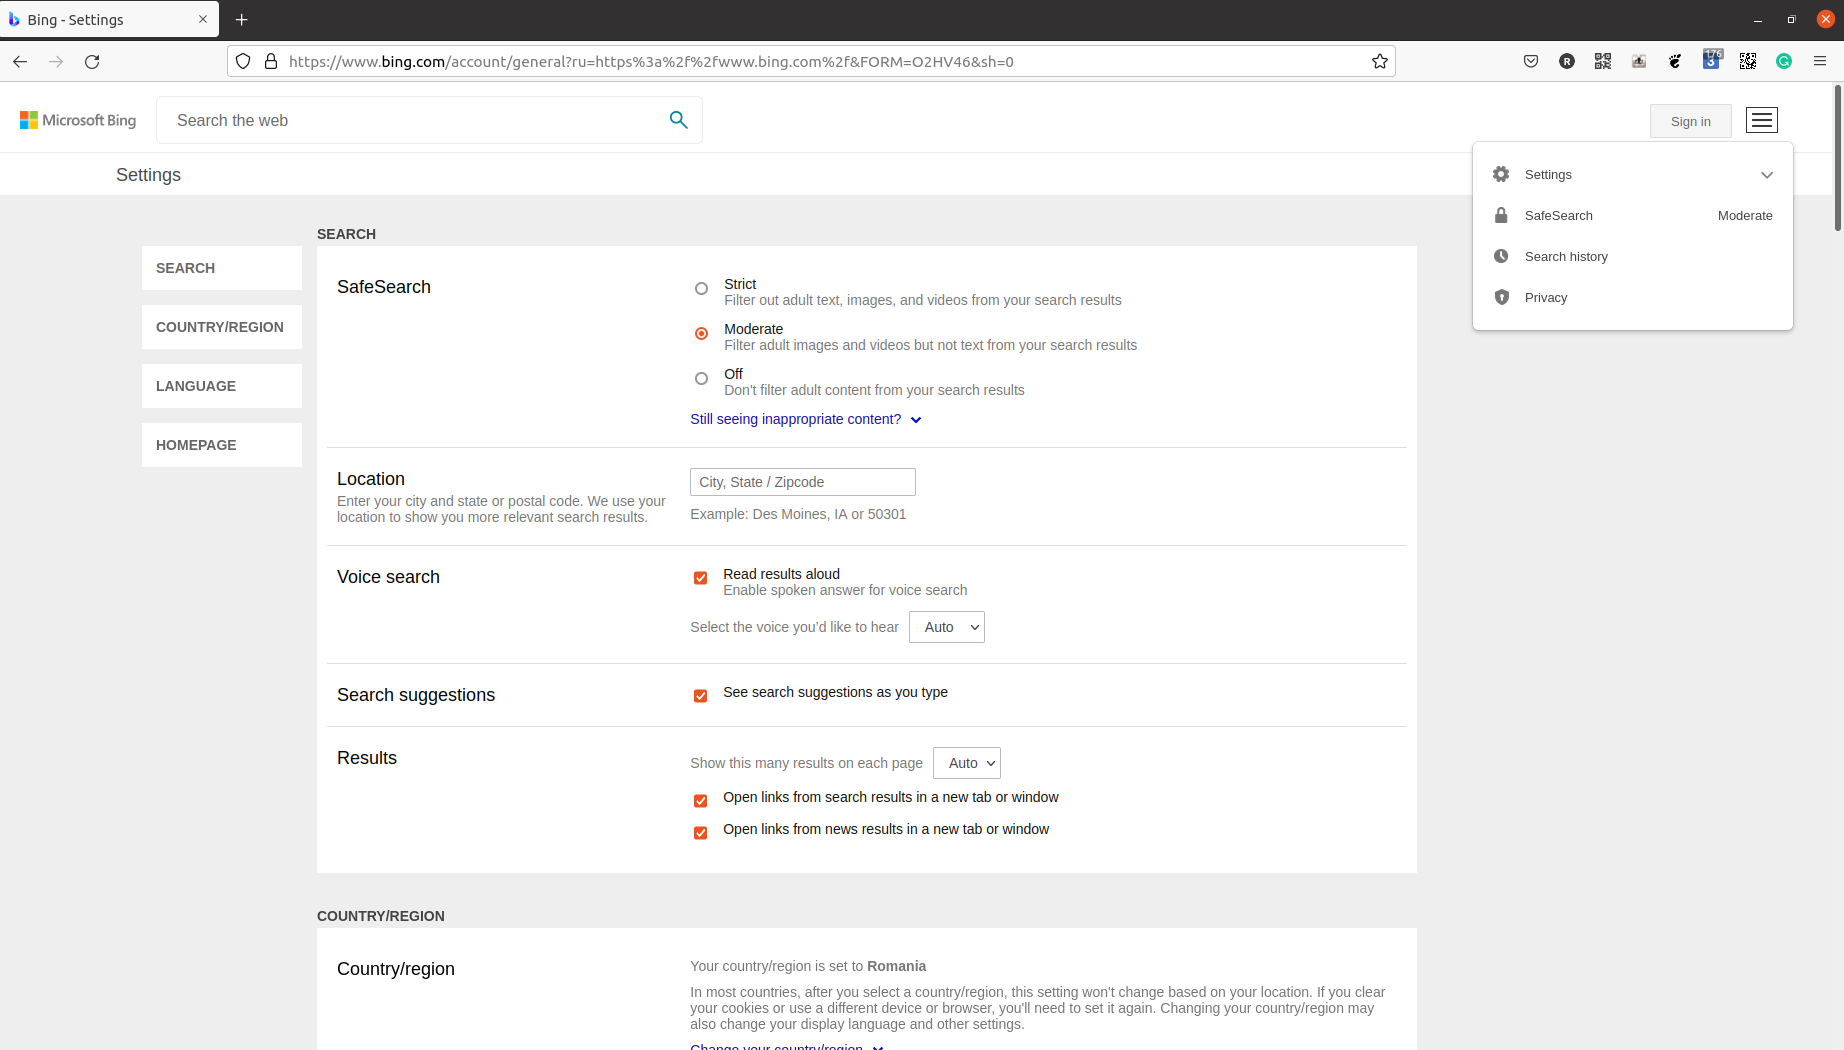Image resolution: width=1844 pixels, height=1050 pixels.
Task: Click the Change your country/region link
Action: 778,1046
